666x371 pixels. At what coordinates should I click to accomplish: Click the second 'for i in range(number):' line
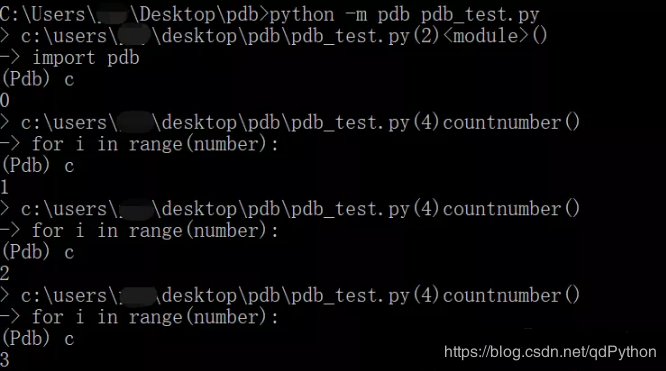pos(155,231)
